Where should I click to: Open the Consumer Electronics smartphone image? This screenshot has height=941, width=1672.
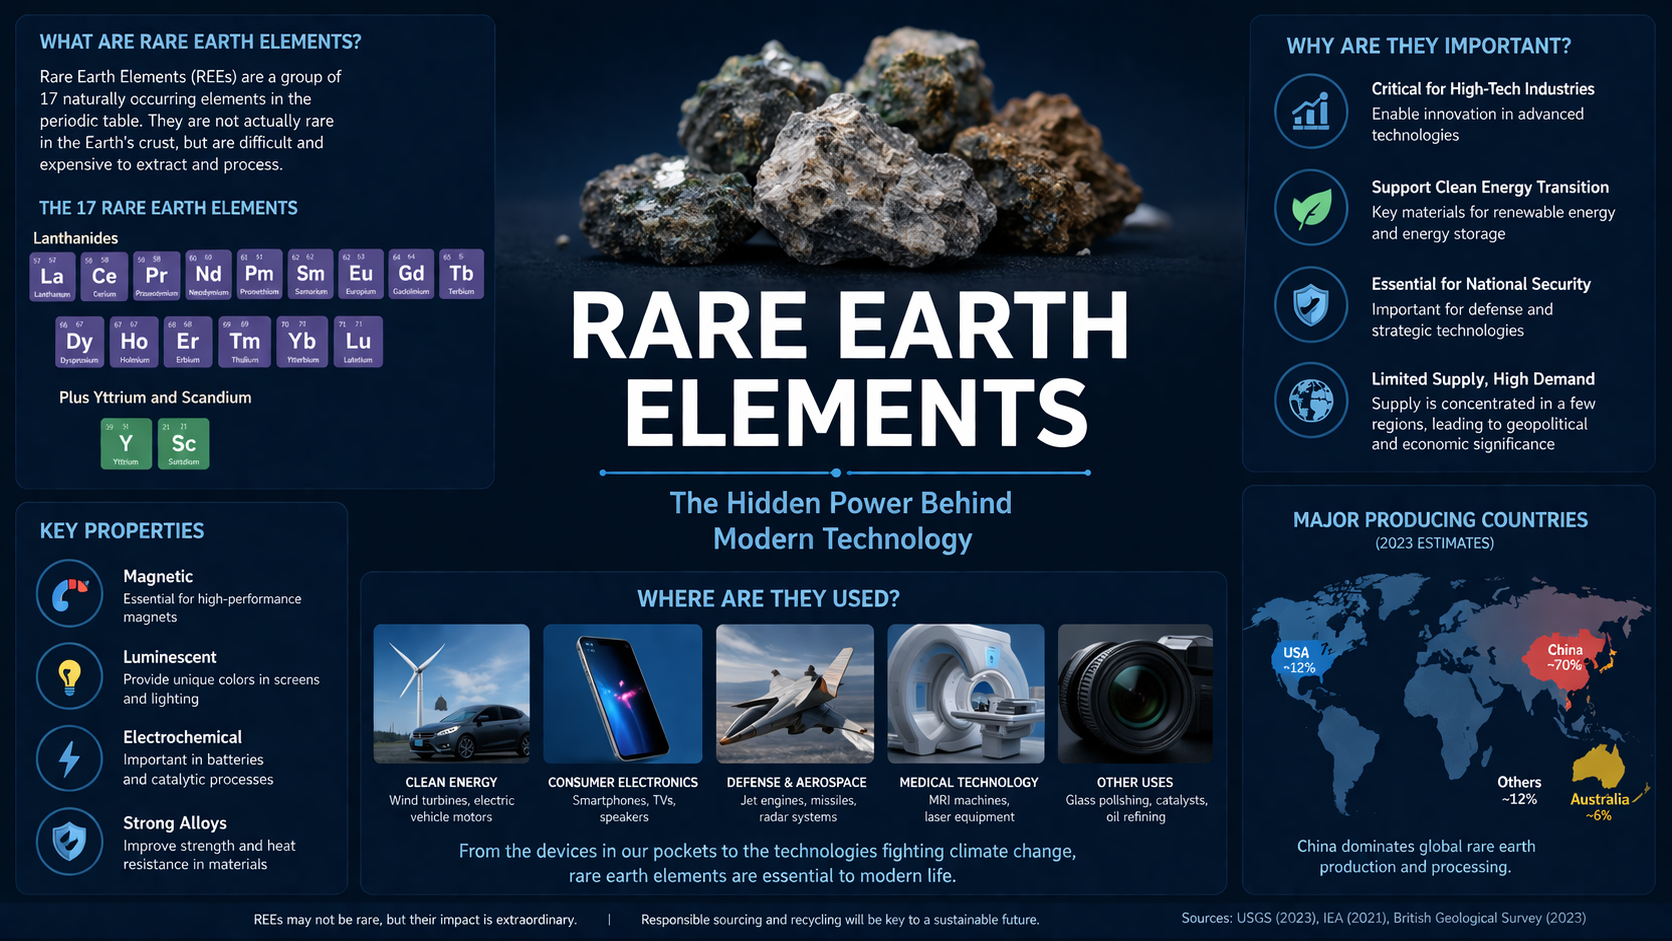(x=623, y=693)
